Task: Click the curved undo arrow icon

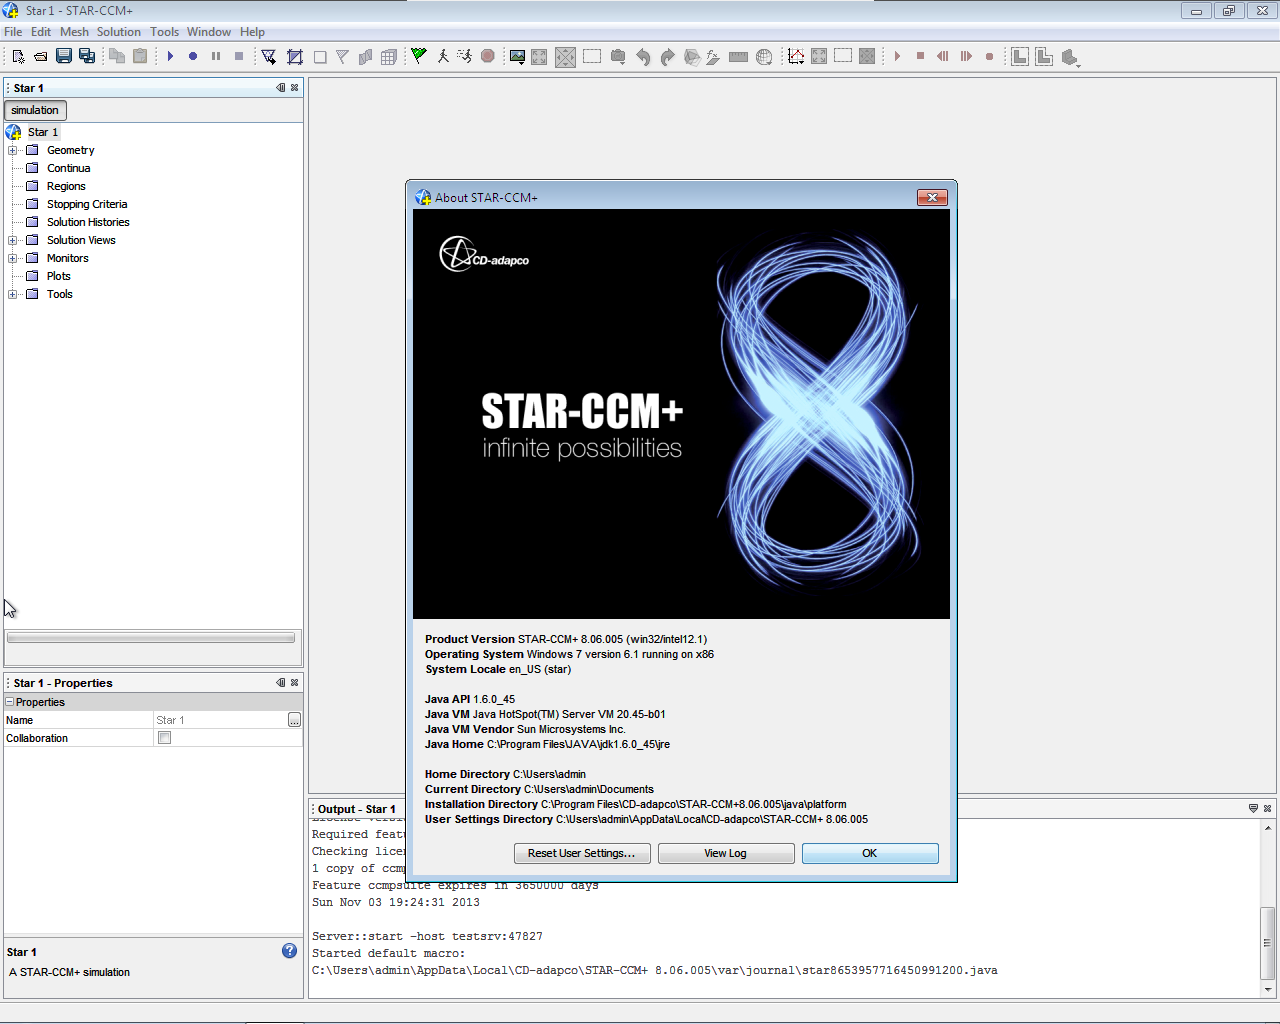Action: (x=643, y=57)
